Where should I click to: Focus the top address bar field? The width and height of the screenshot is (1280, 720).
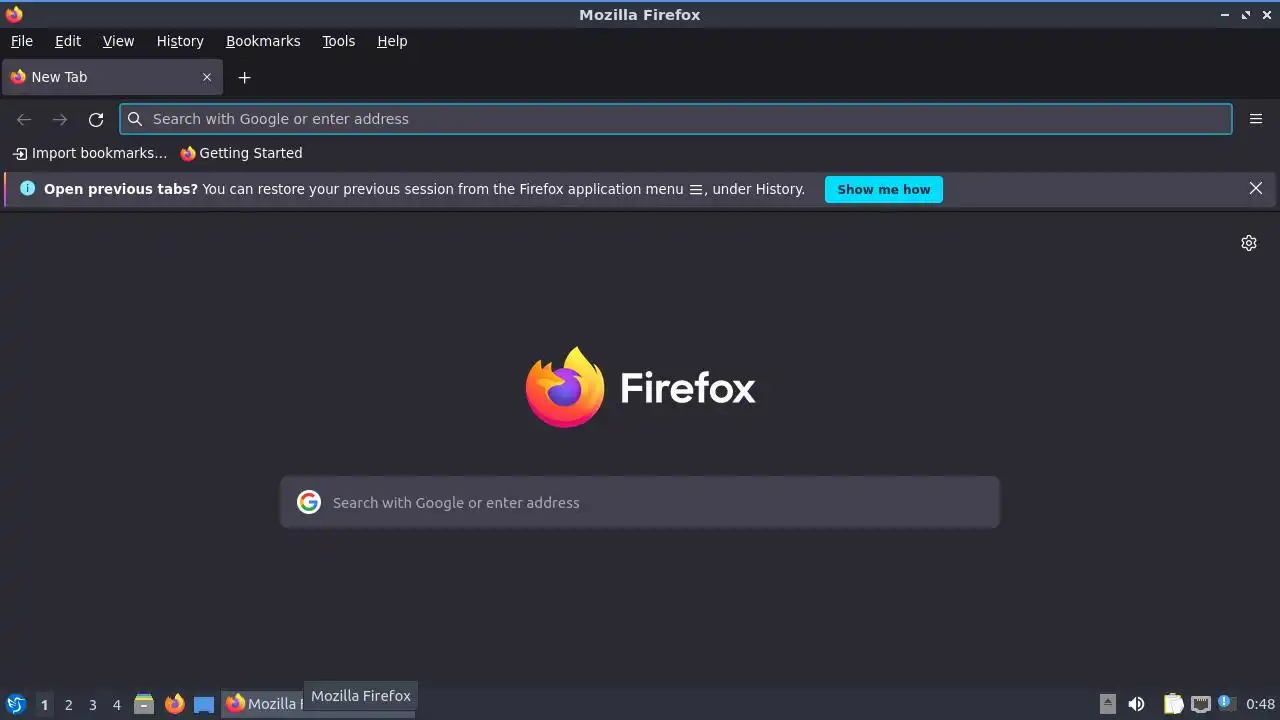pyautogui.click(x=676, y=119)
